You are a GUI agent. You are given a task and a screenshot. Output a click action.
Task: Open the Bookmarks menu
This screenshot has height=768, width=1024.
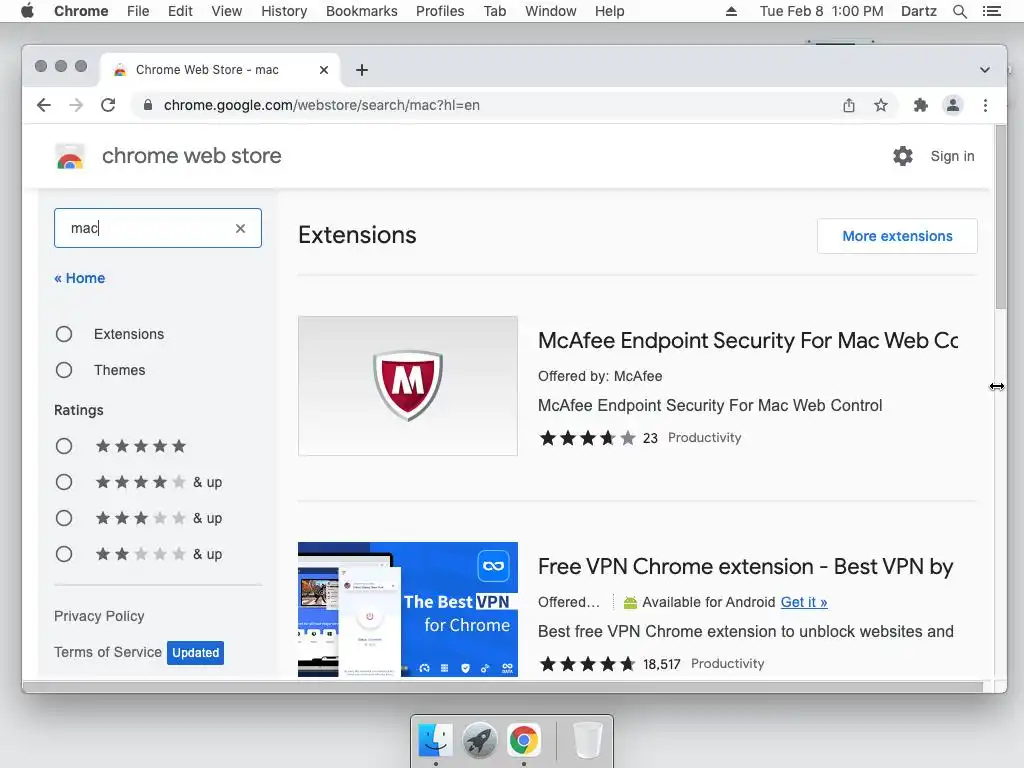(x=362, y=11)
